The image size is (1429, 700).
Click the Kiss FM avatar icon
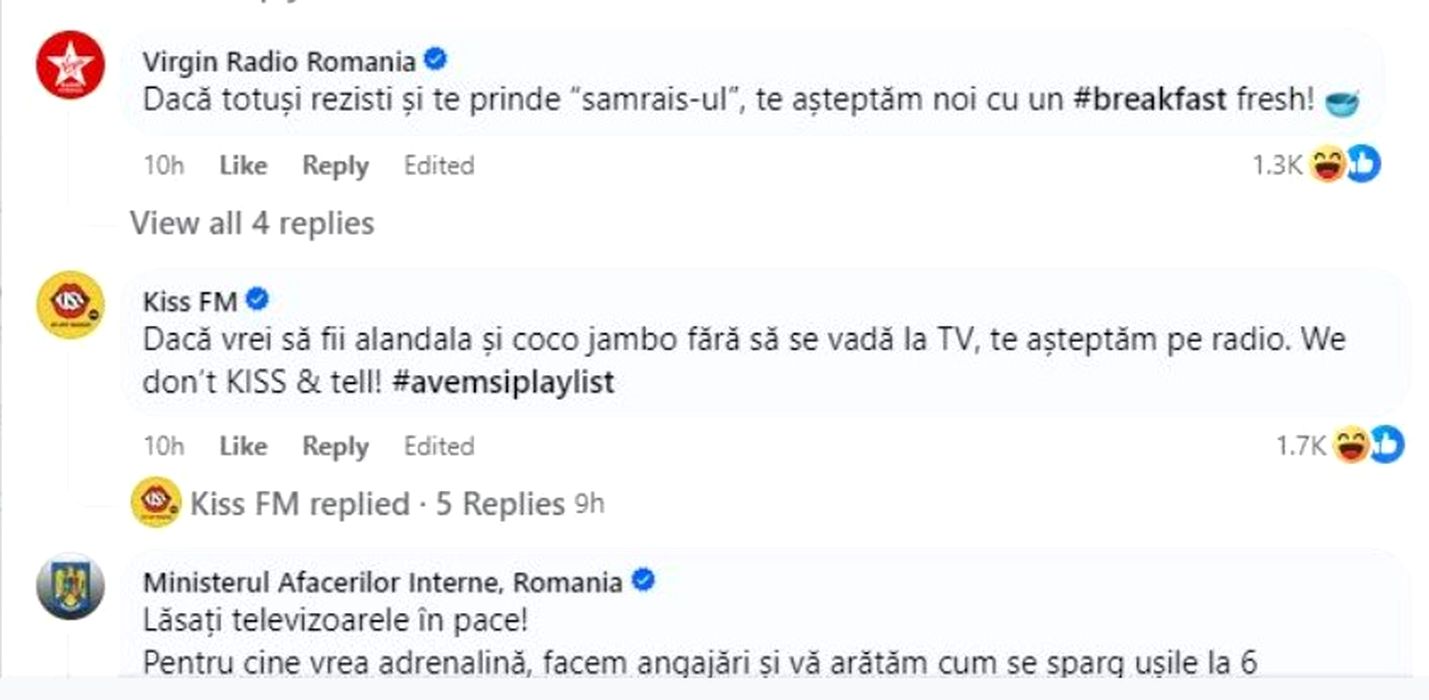69,304
